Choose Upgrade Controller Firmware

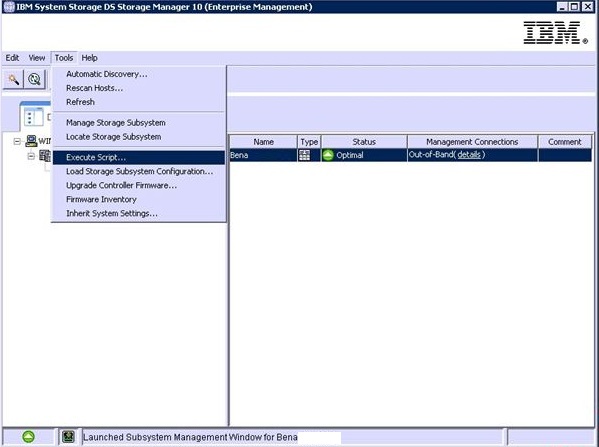click(139, 185)
